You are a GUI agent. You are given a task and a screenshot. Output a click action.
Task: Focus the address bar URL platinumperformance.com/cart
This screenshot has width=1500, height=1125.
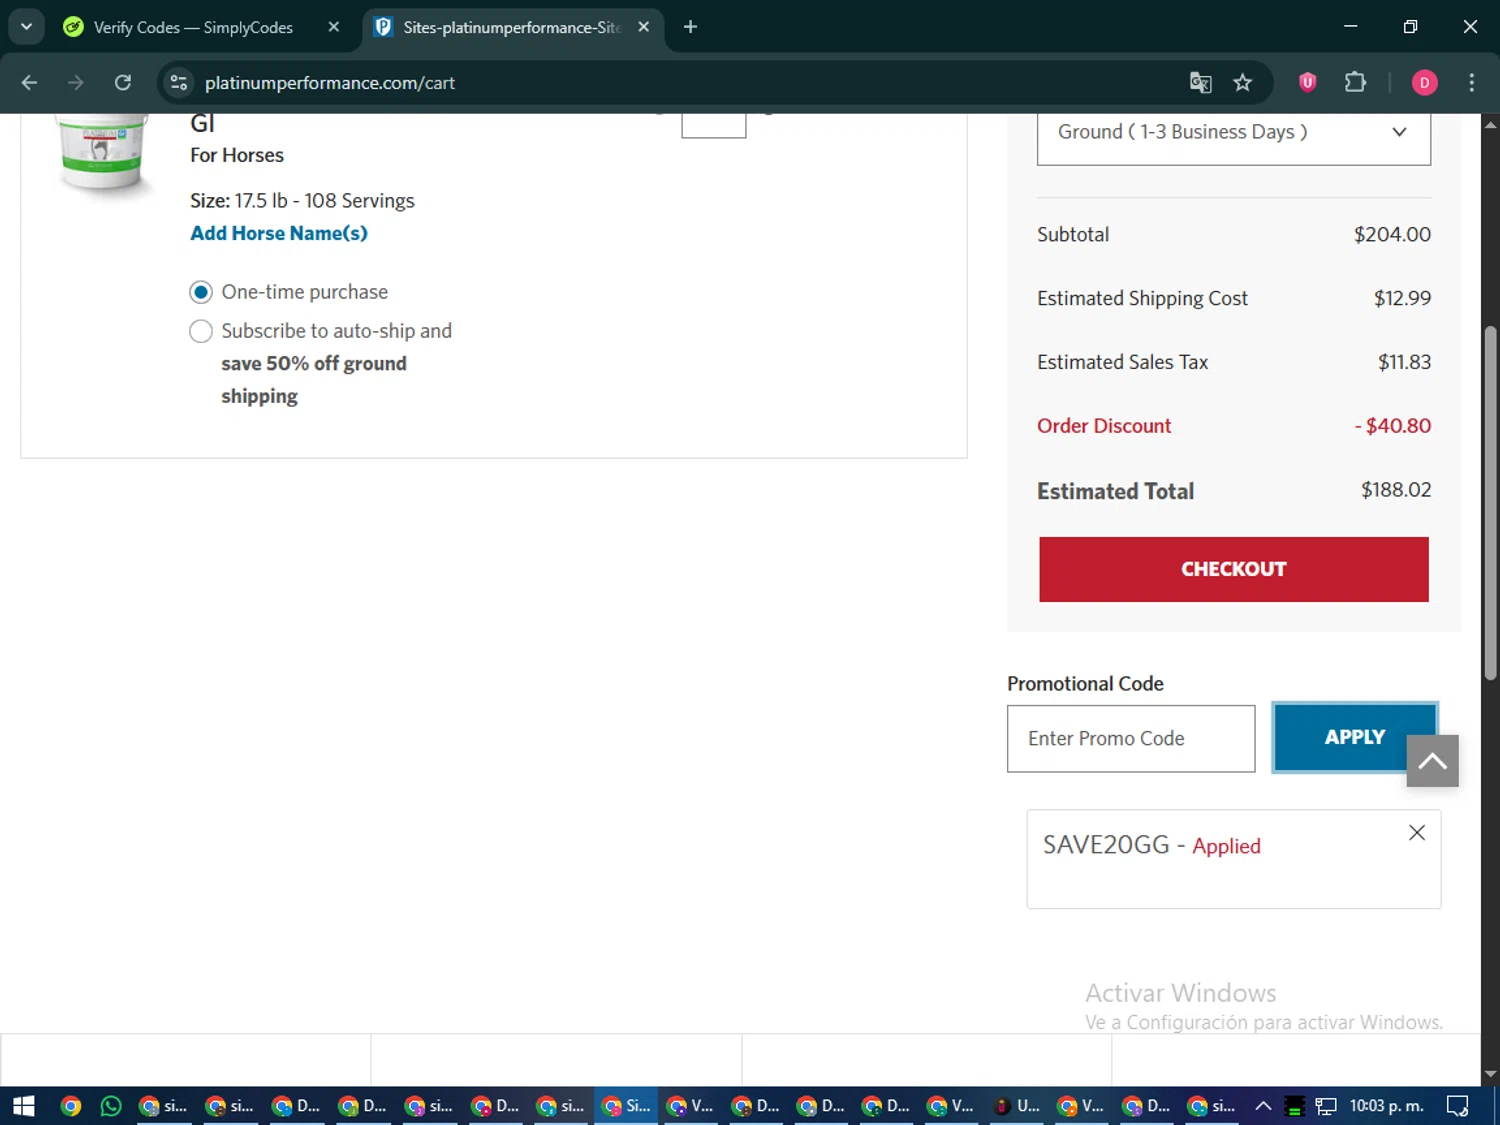tap(330, 83)
